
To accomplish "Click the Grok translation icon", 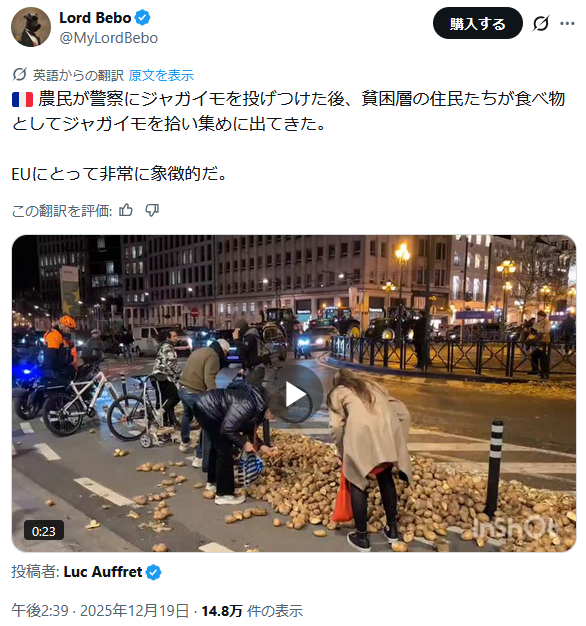I will (20, 75).
